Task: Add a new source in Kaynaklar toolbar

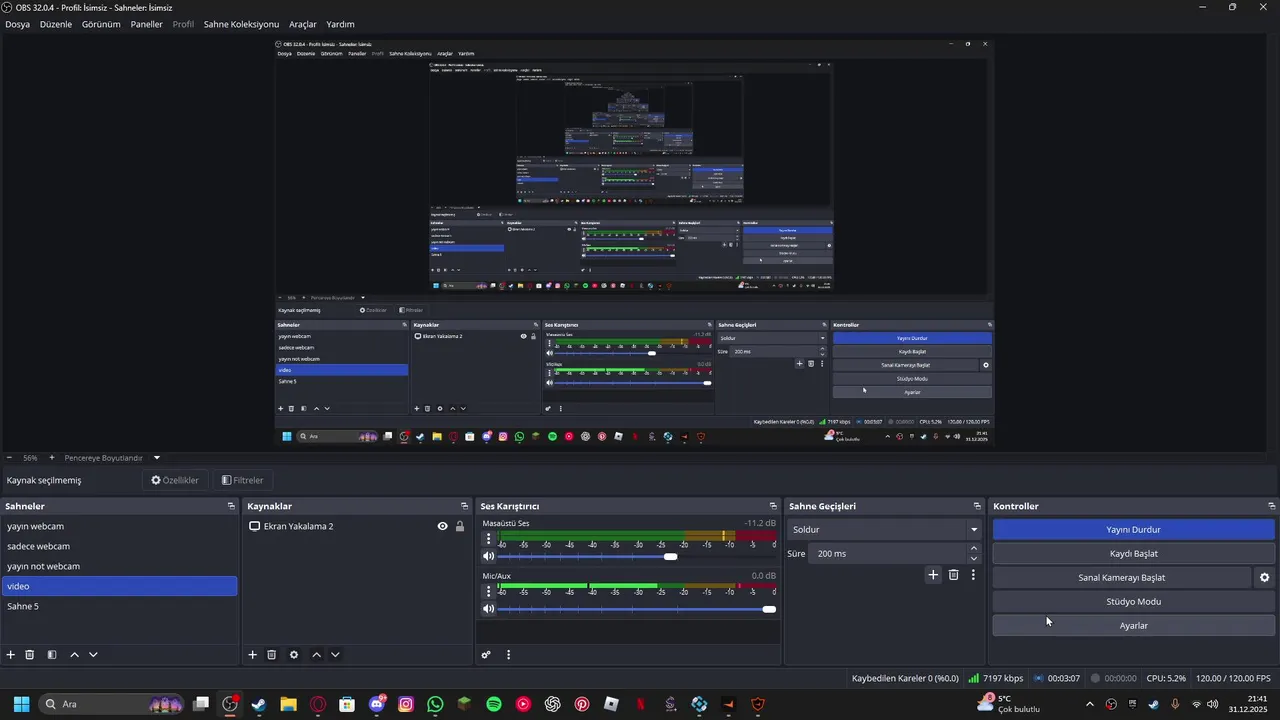Action: (253, 654)
